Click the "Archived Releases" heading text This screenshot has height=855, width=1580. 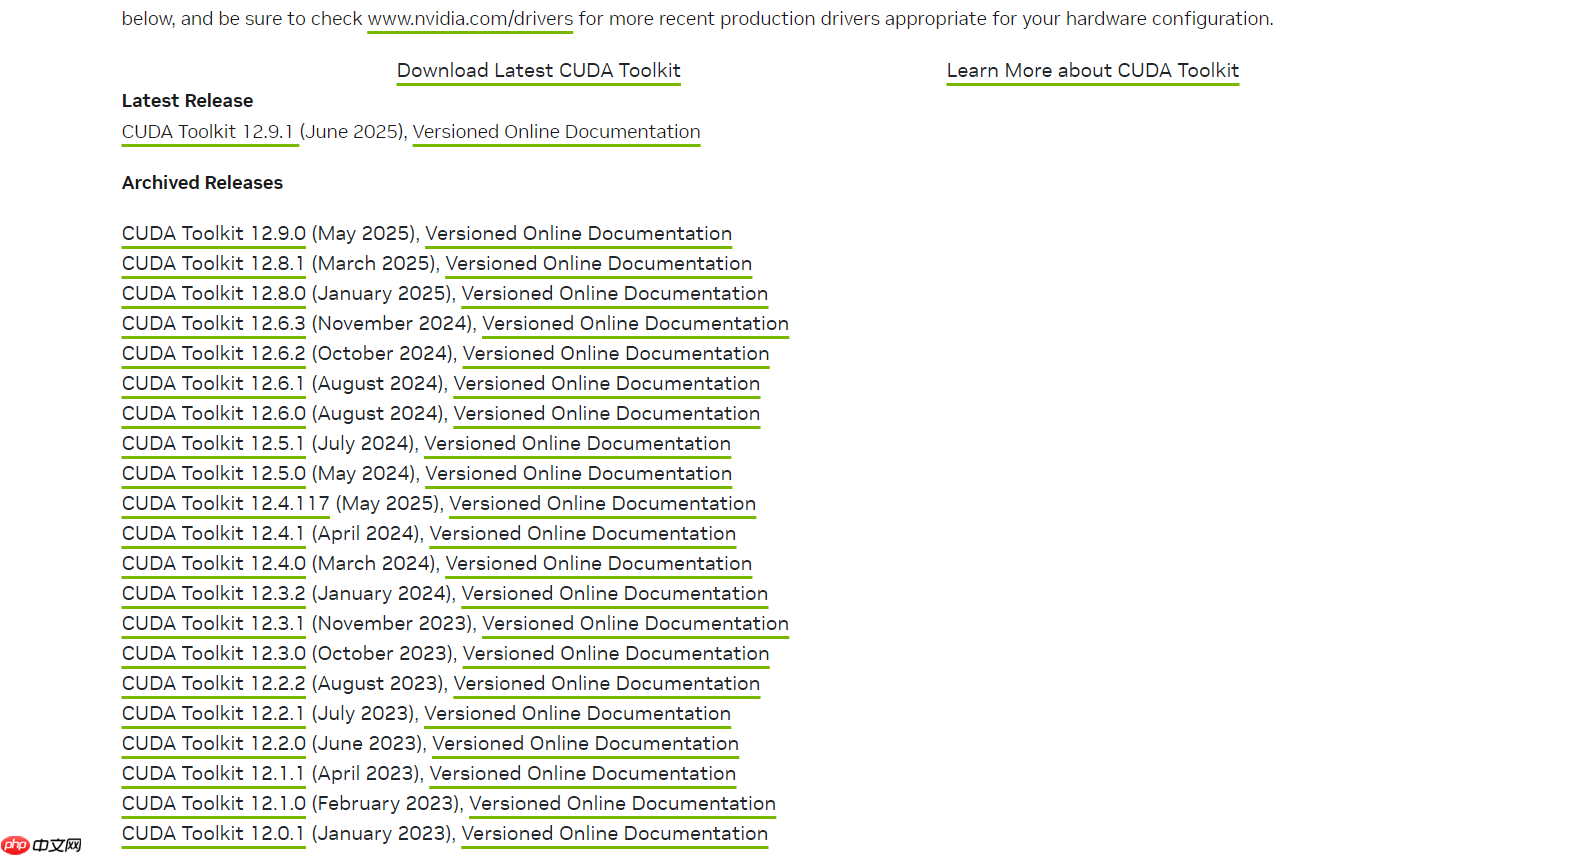coord(203,183)
